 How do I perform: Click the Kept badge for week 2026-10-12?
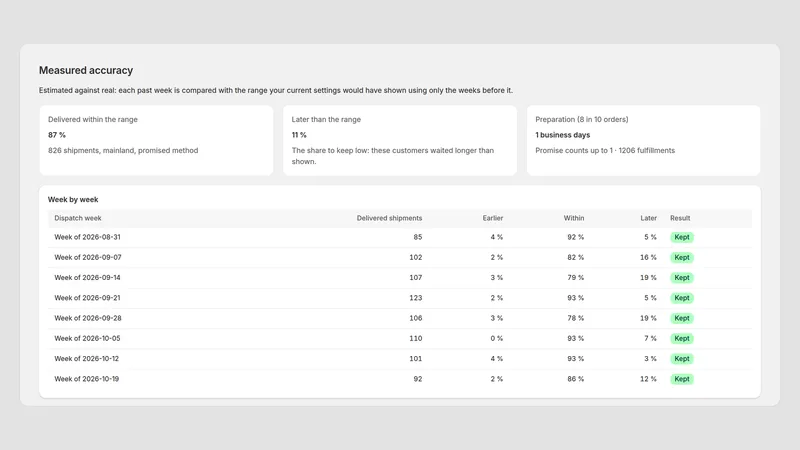682,359
